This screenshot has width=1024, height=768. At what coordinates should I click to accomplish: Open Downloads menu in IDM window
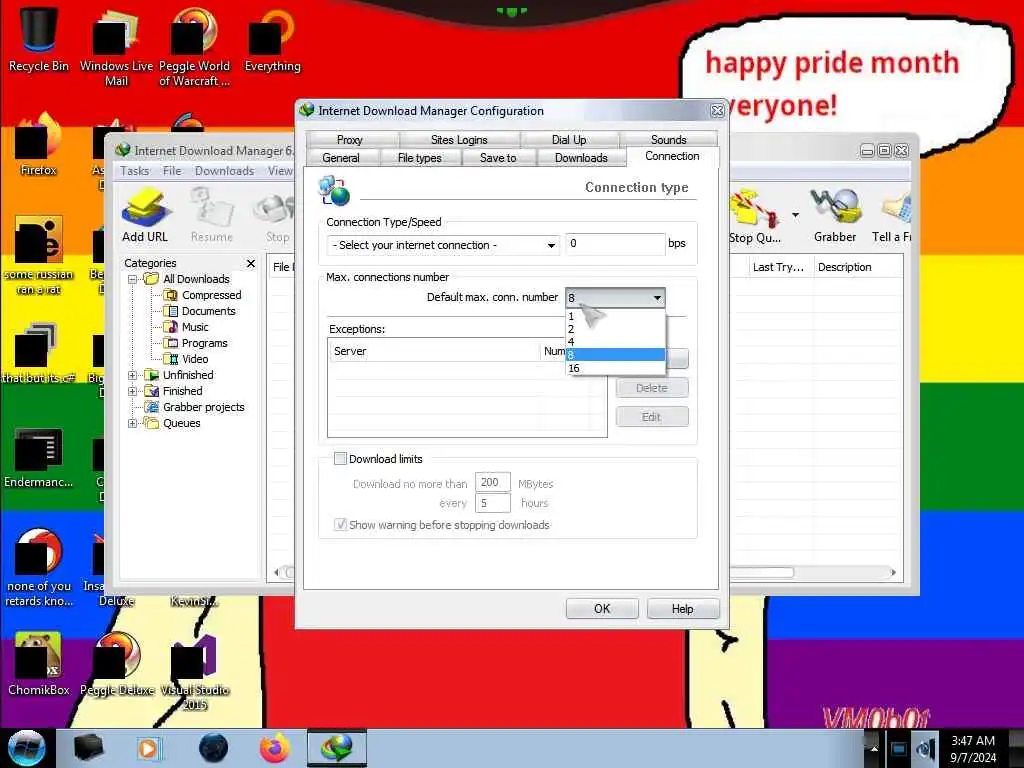tap(224, 170)
